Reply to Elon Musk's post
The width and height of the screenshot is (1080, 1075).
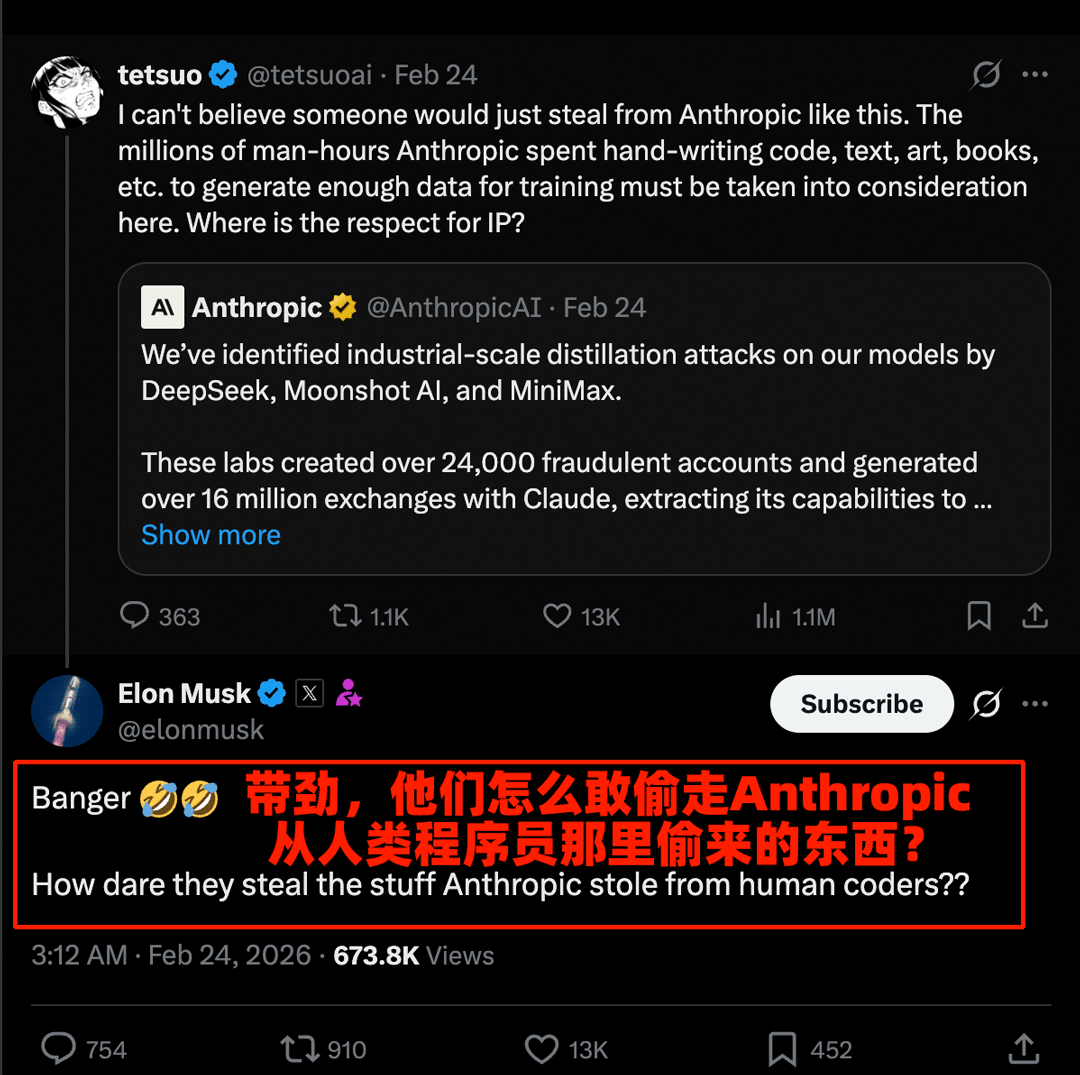click(x=60, y=1048)
